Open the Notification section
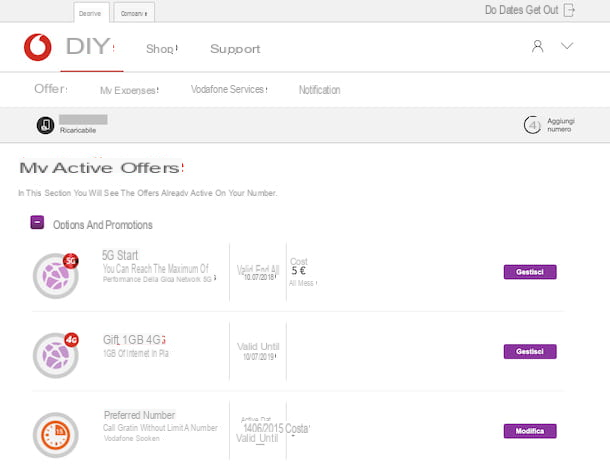This screenshot has height=468, width=610. click(319, 90)
